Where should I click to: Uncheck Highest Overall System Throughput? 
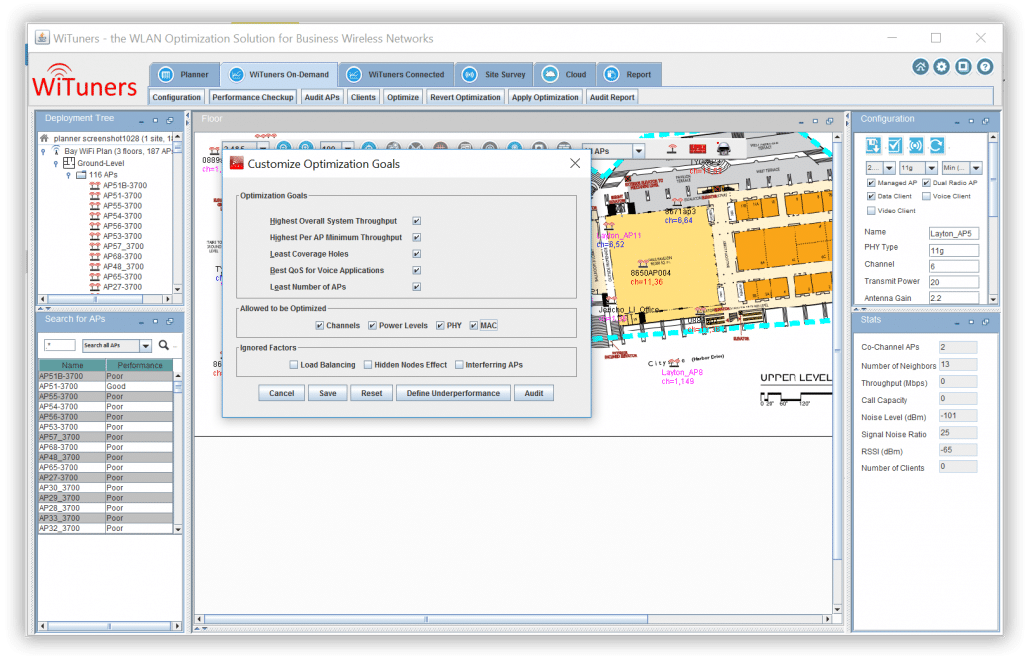(416, 221)
